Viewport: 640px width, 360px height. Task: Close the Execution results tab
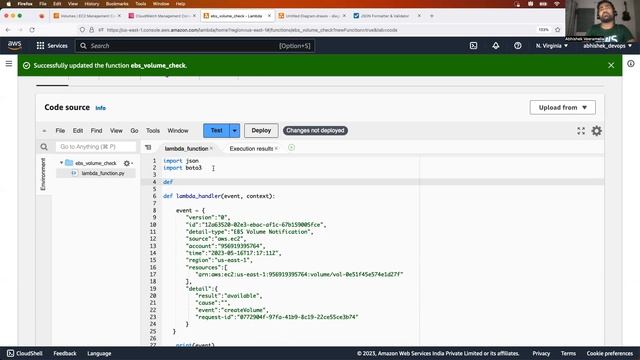(277, 149)
